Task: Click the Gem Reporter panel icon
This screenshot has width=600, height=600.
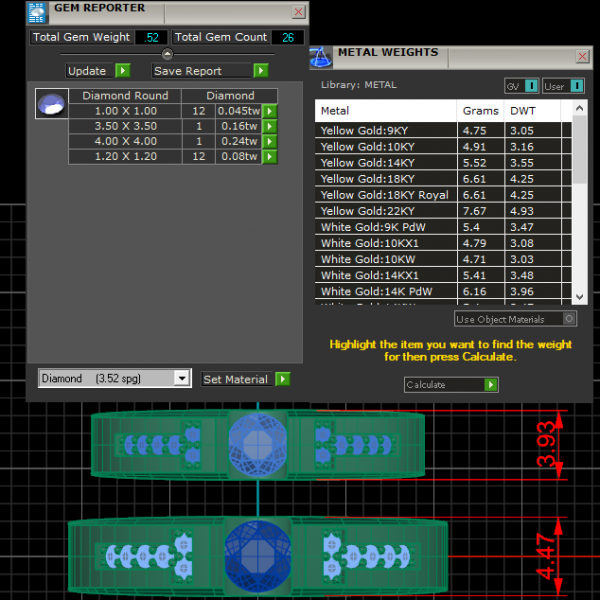Action: coord(37,12)
